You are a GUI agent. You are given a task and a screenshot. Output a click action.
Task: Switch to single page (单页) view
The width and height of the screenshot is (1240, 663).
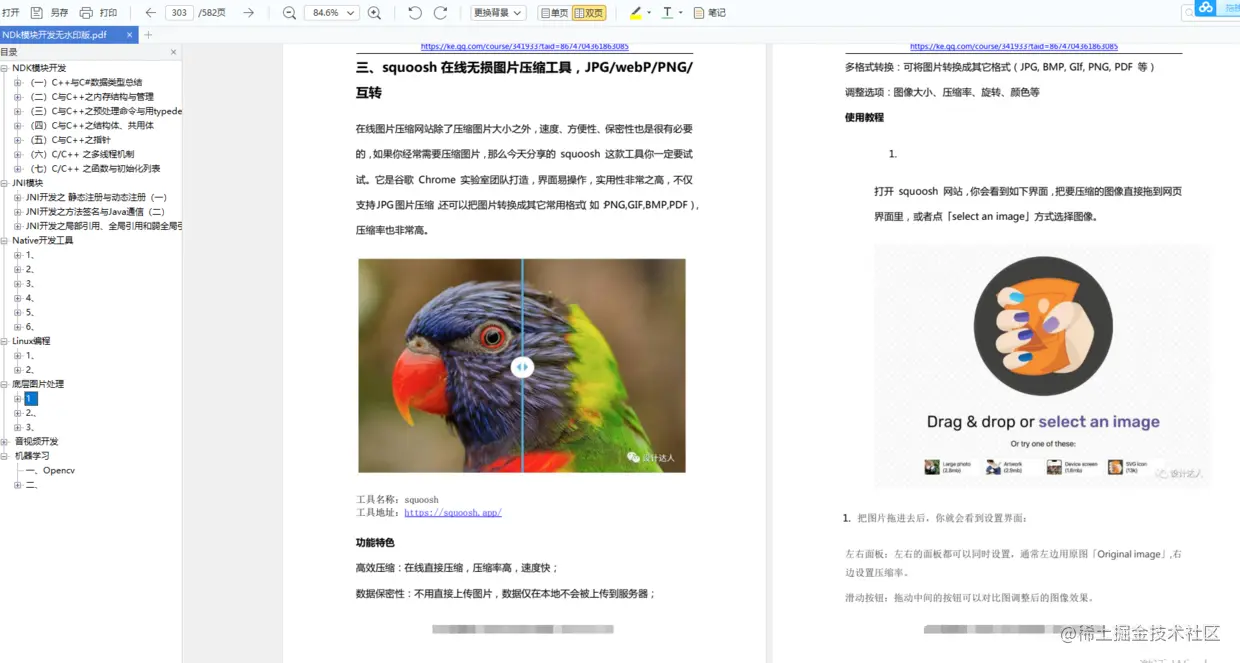[554, 13]
